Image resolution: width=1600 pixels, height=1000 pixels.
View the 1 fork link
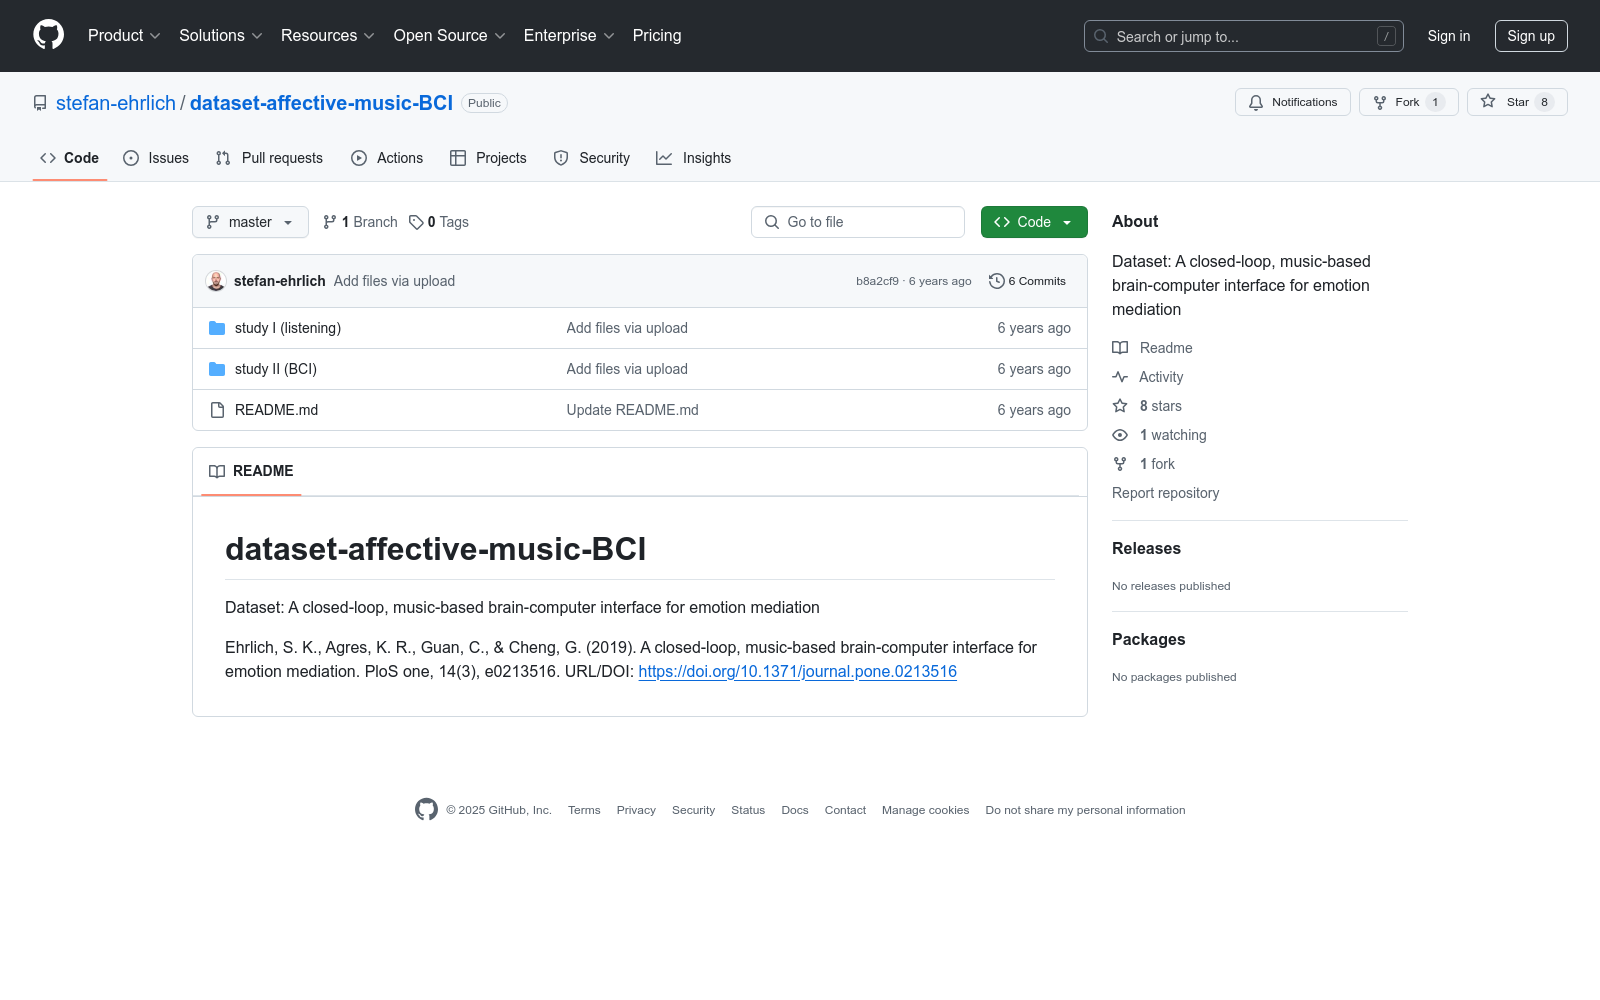tap(1144, 464)
